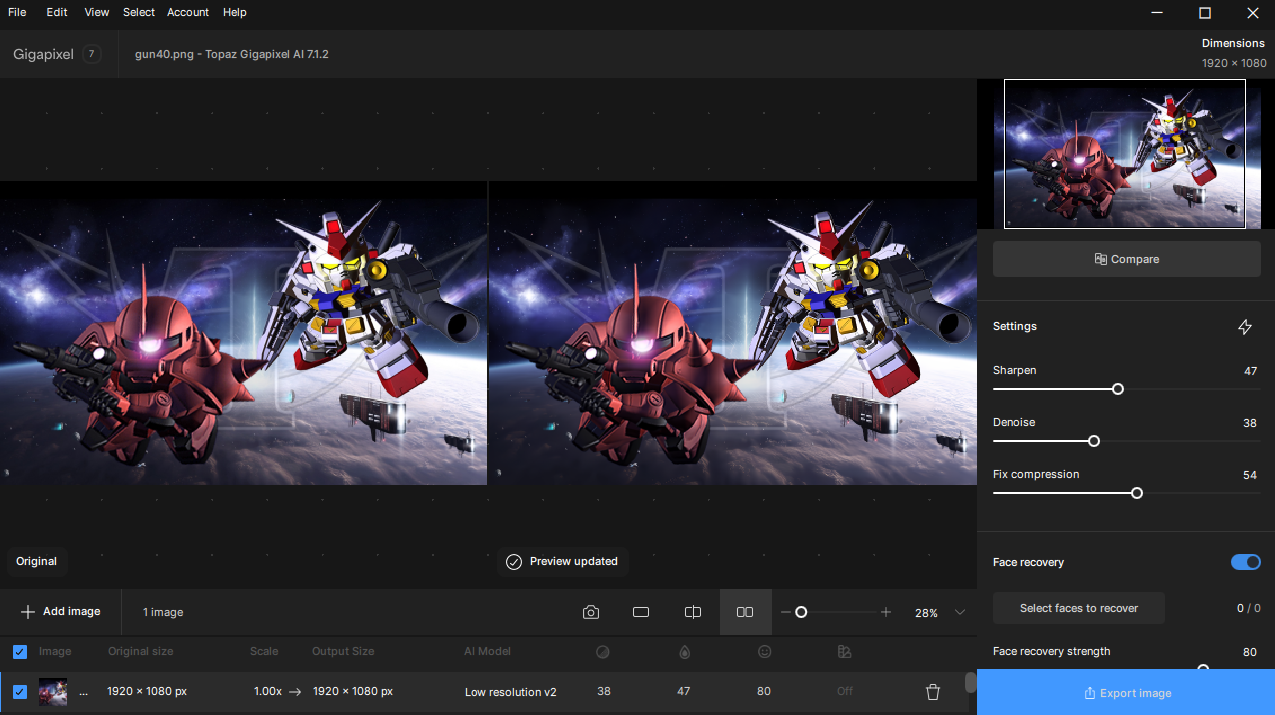Click the Sharpen value 47 field

(x=1250, y=371)
